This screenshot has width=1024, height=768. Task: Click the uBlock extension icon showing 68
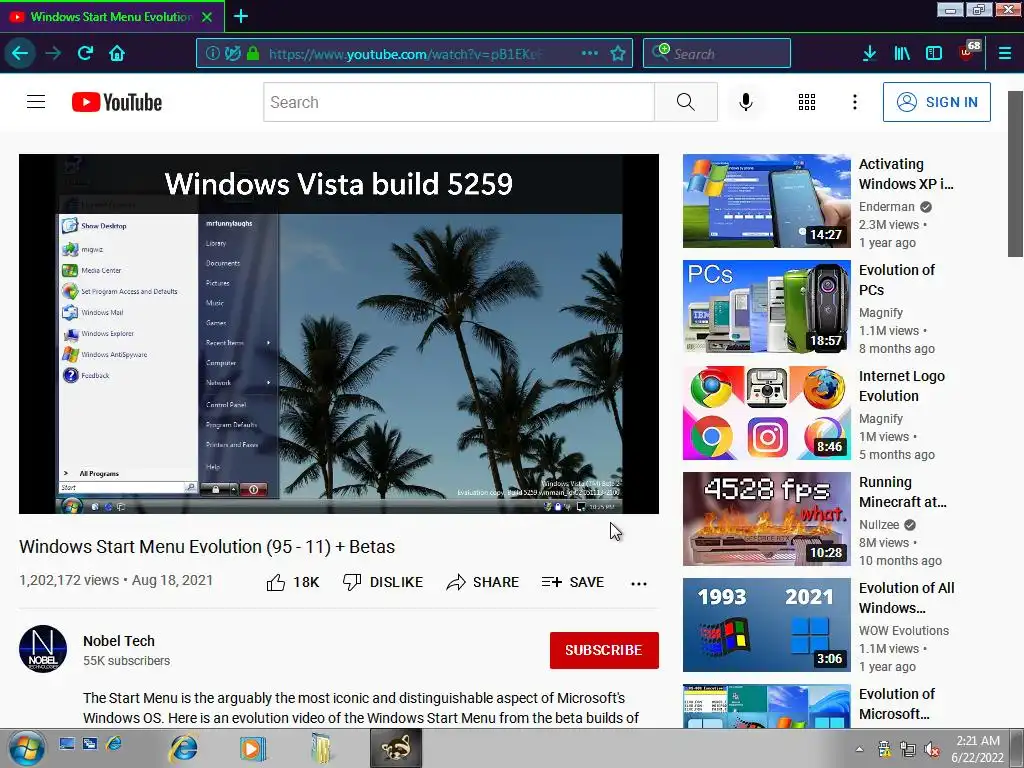(970, 52)
